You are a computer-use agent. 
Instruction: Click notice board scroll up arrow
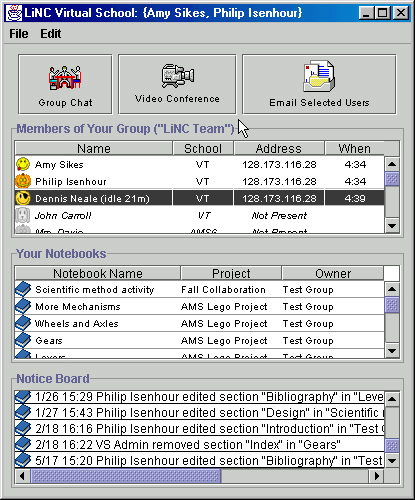pos(392,399)
